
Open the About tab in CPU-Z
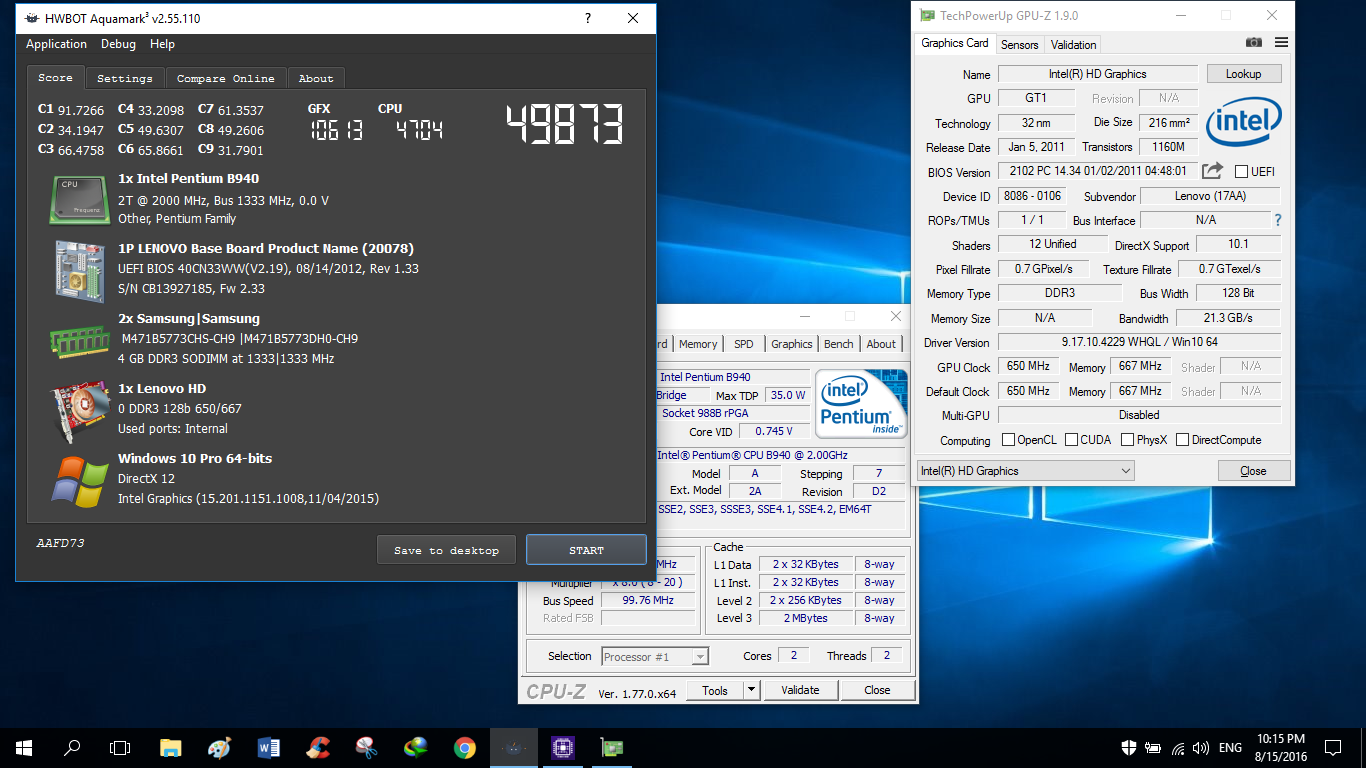[881, 344]
